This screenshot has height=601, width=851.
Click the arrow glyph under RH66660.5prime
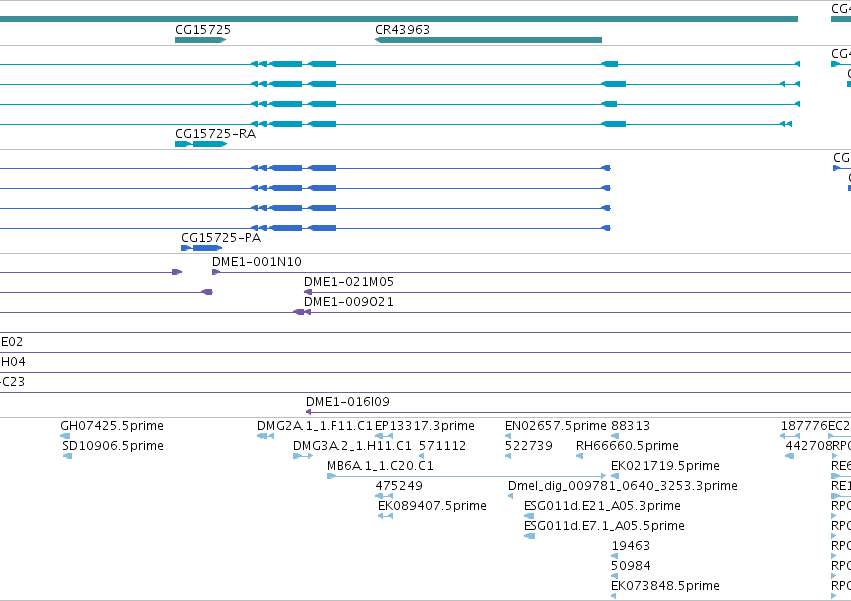(580, 456)
